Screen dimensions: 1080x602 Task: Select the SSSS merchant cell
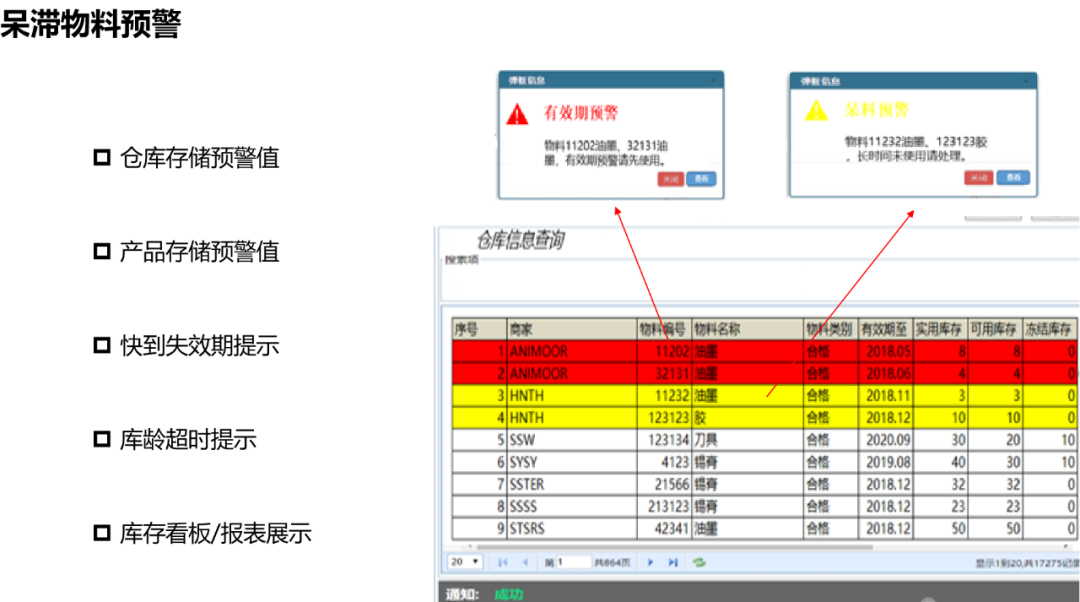pyautogui.click(x=572, y=506)
